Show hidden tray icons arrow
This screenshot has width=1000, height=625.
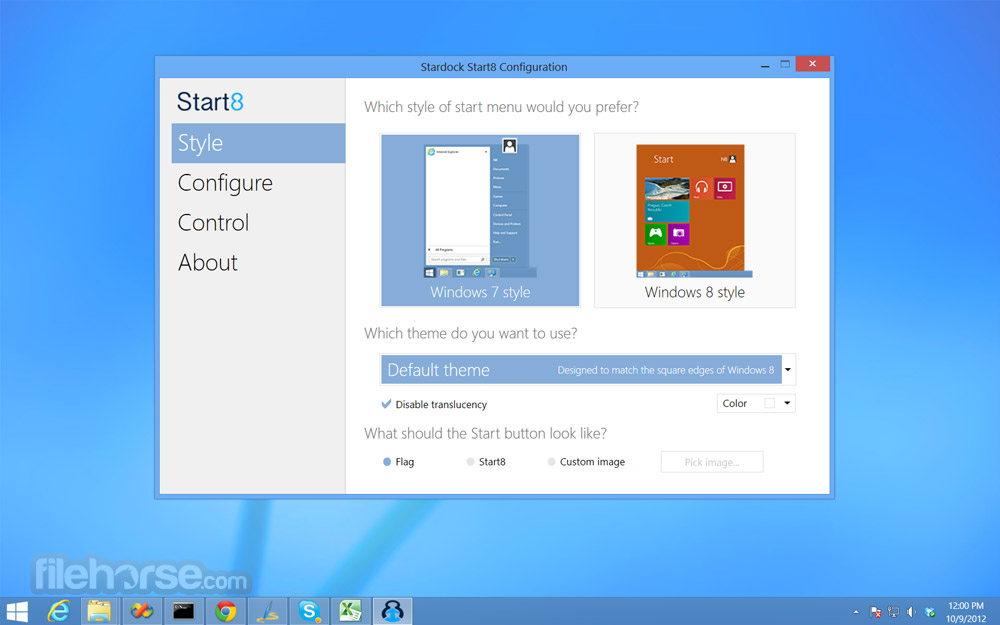pyautogui.click(x=856, y=612)
